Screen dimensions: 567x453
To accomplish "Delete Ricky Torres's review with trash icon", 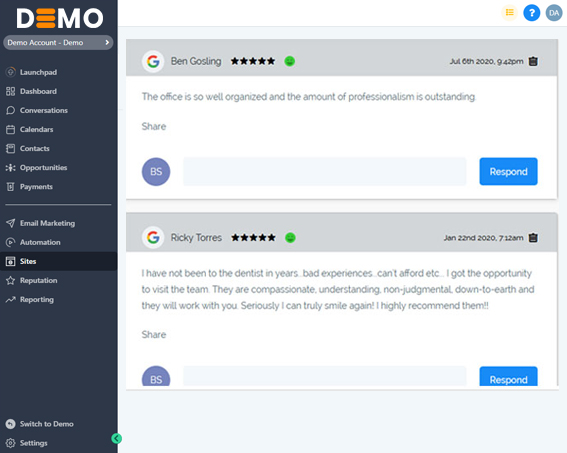I will pos(533,238).
